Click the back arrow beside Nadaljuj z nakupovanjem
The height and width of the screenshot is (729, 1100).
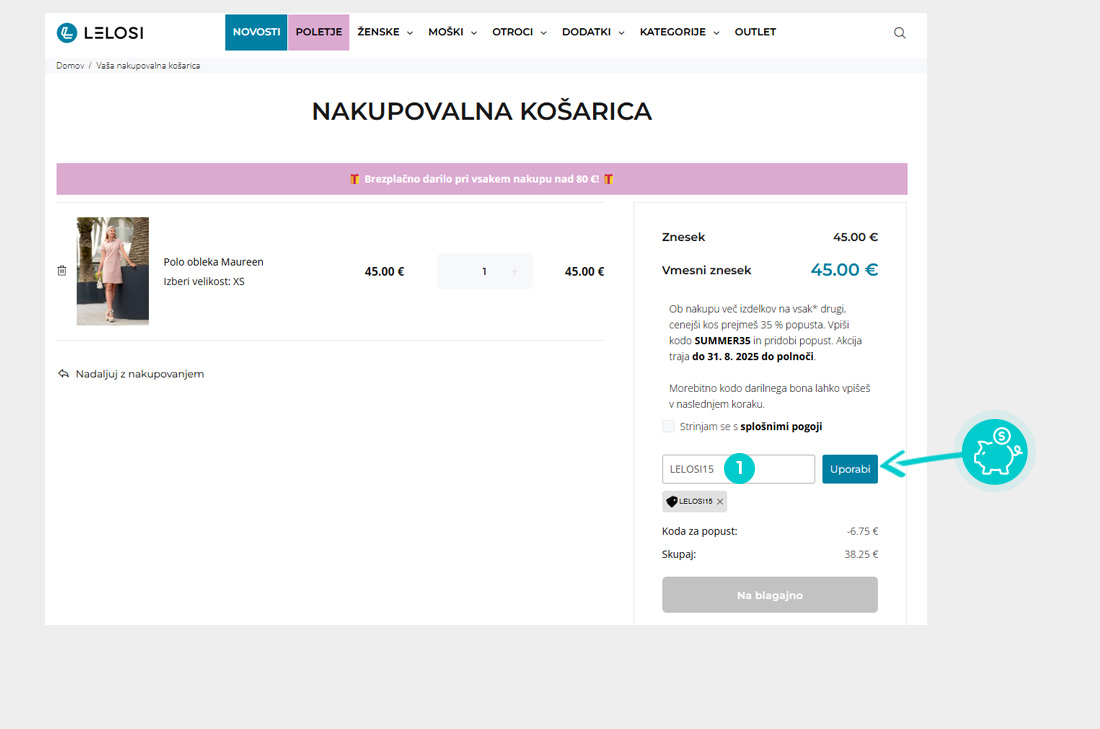tap(64, 374)
